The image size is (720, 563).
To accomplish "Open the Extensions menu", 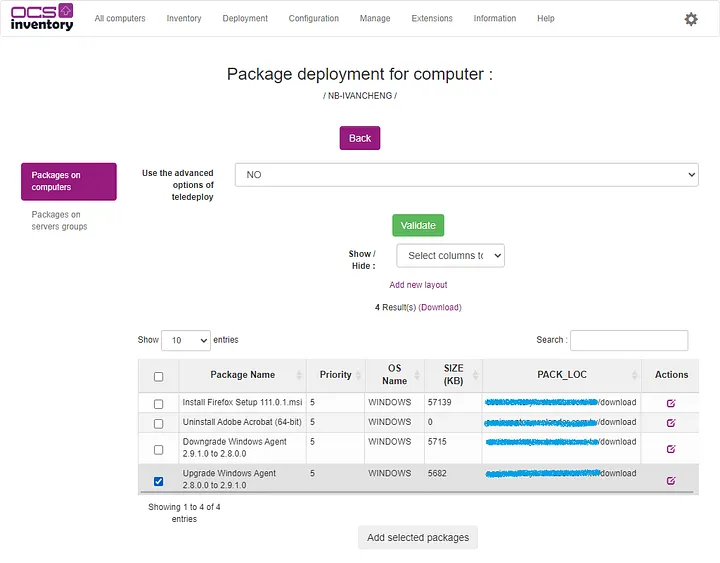I will pyautogui.click(x=432, y=18).
